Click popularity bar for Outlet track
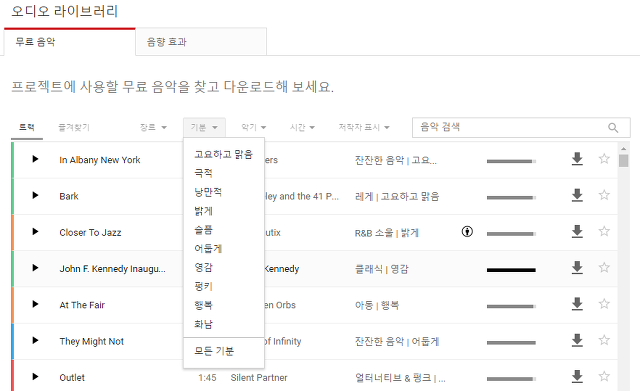This screenshot has width=640, height=391. point(511,379)
